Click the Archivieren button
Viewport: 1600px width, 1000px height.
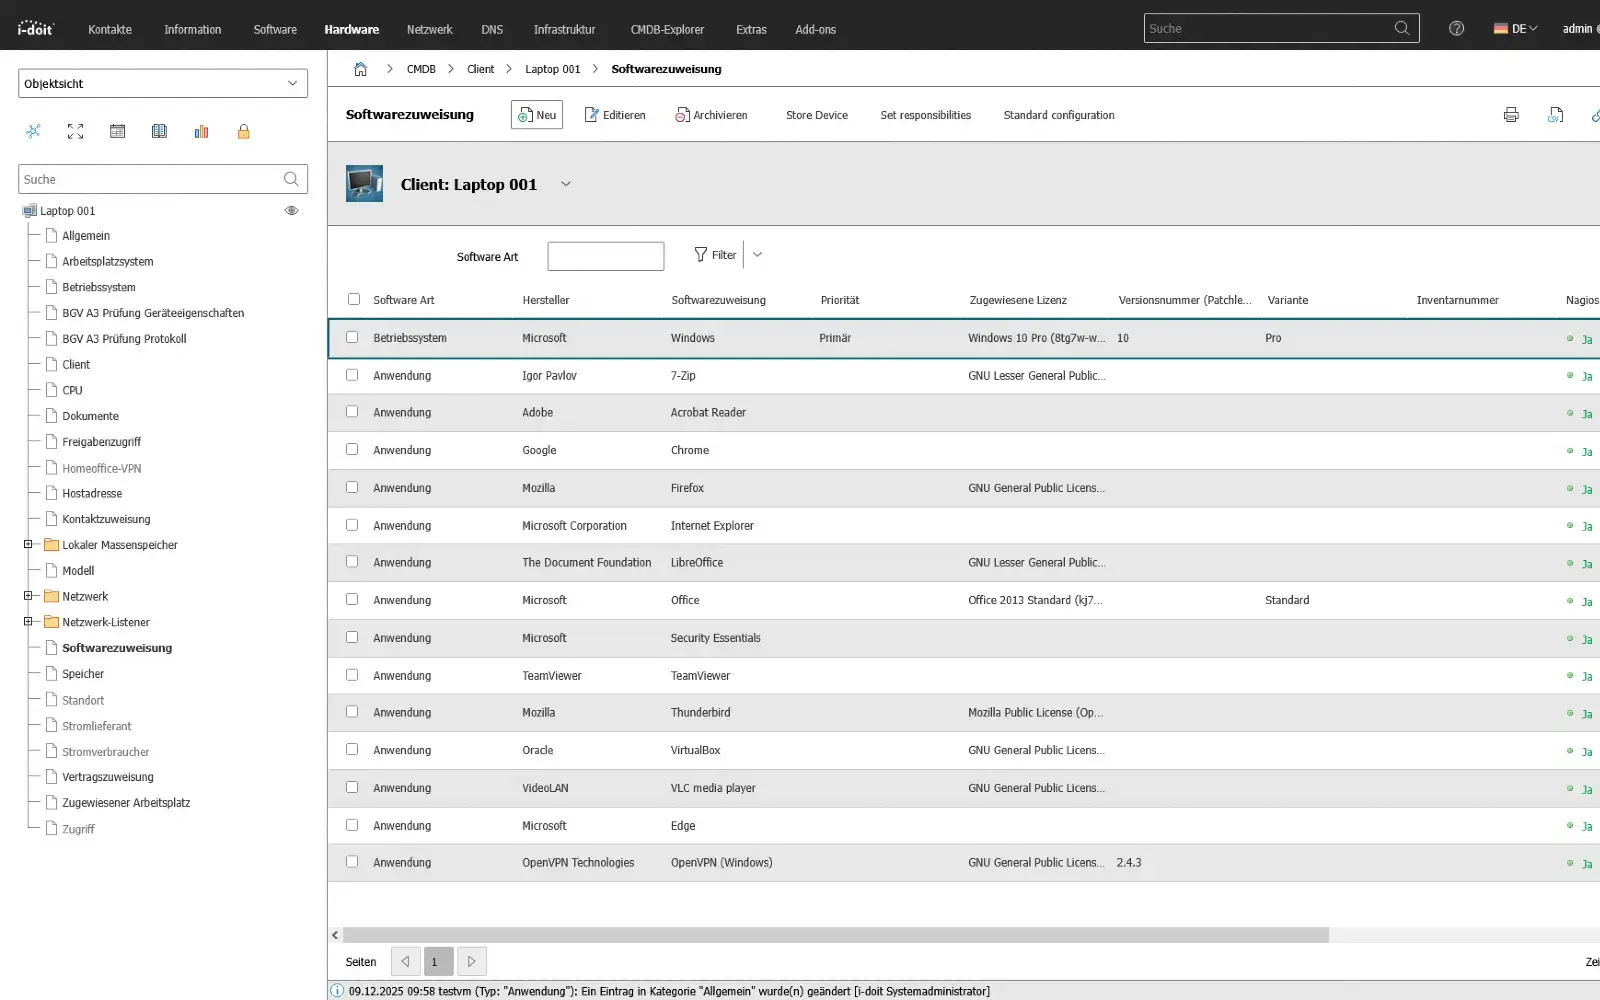711,115
